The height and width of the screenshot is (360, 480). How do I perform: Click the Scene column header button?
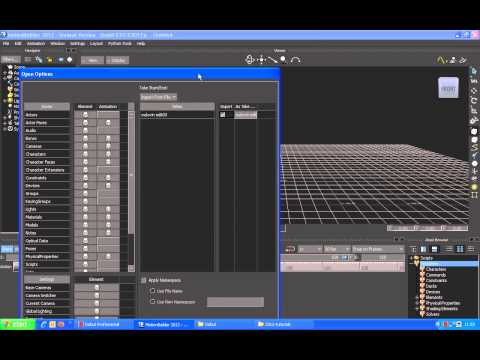click(x=47, y=107)
